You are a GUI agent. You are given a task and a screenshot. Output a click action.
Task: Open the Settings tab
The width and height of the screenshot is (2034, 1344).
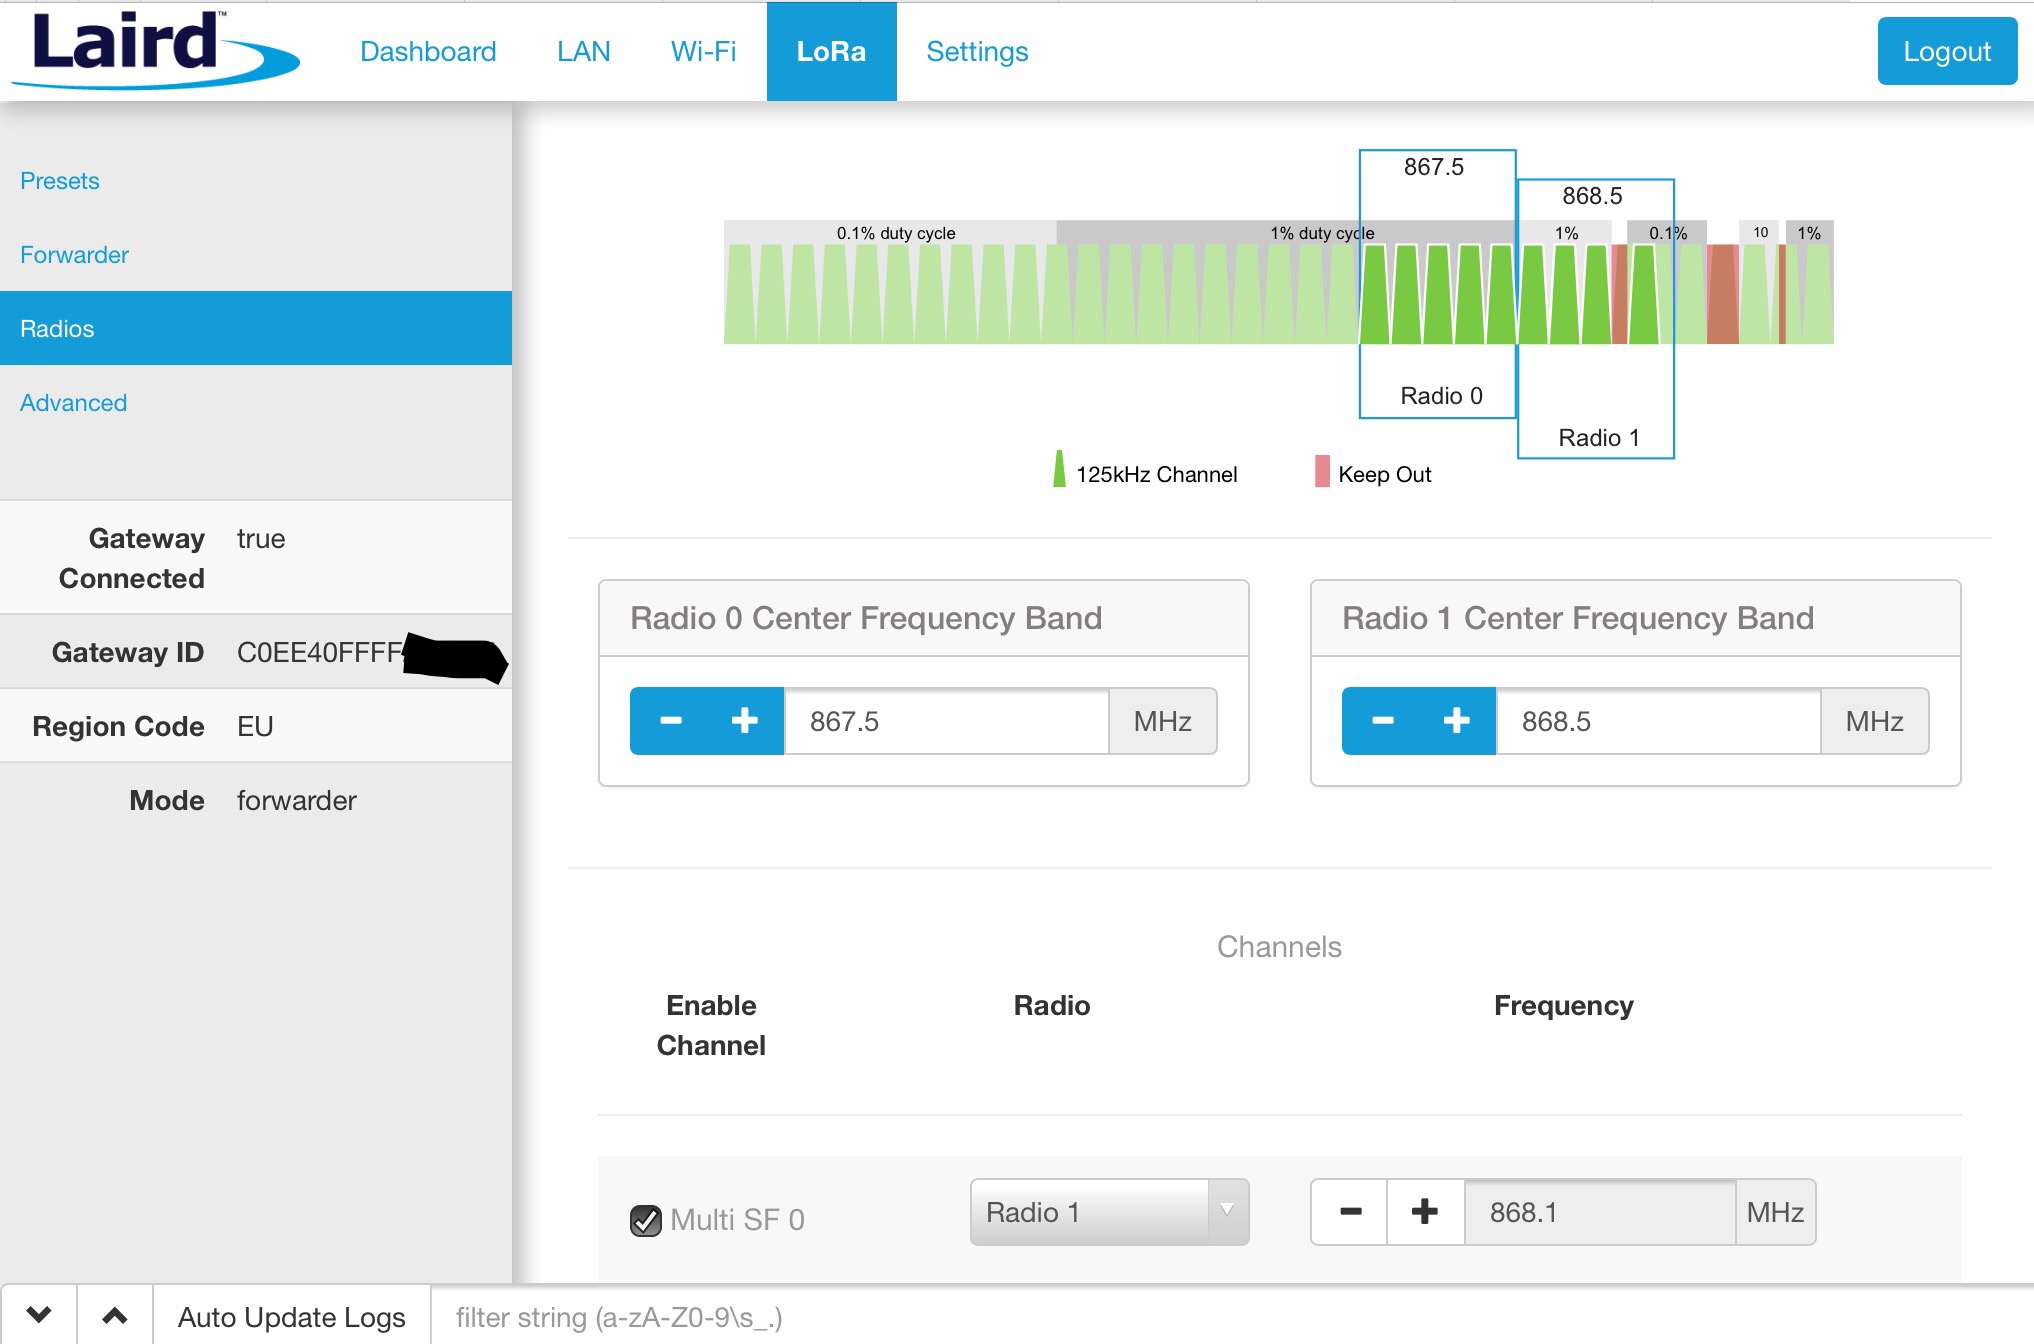click(x=977, y=51)
